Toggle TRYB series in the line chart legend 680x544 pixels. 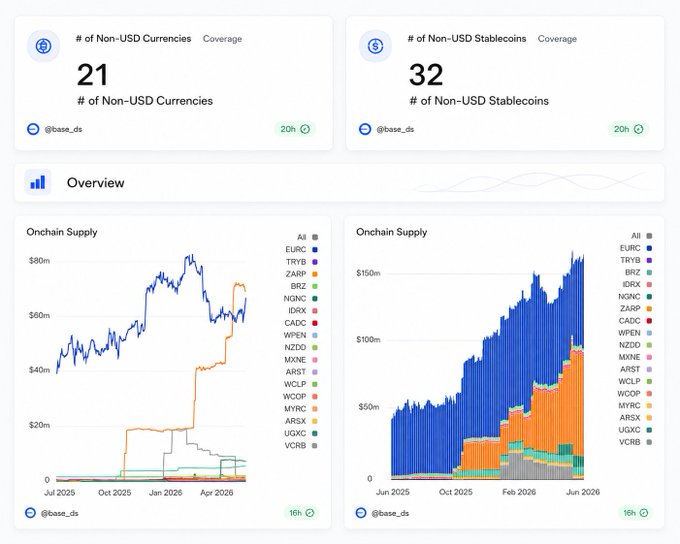pyautogui.click(x=301, y=262)
